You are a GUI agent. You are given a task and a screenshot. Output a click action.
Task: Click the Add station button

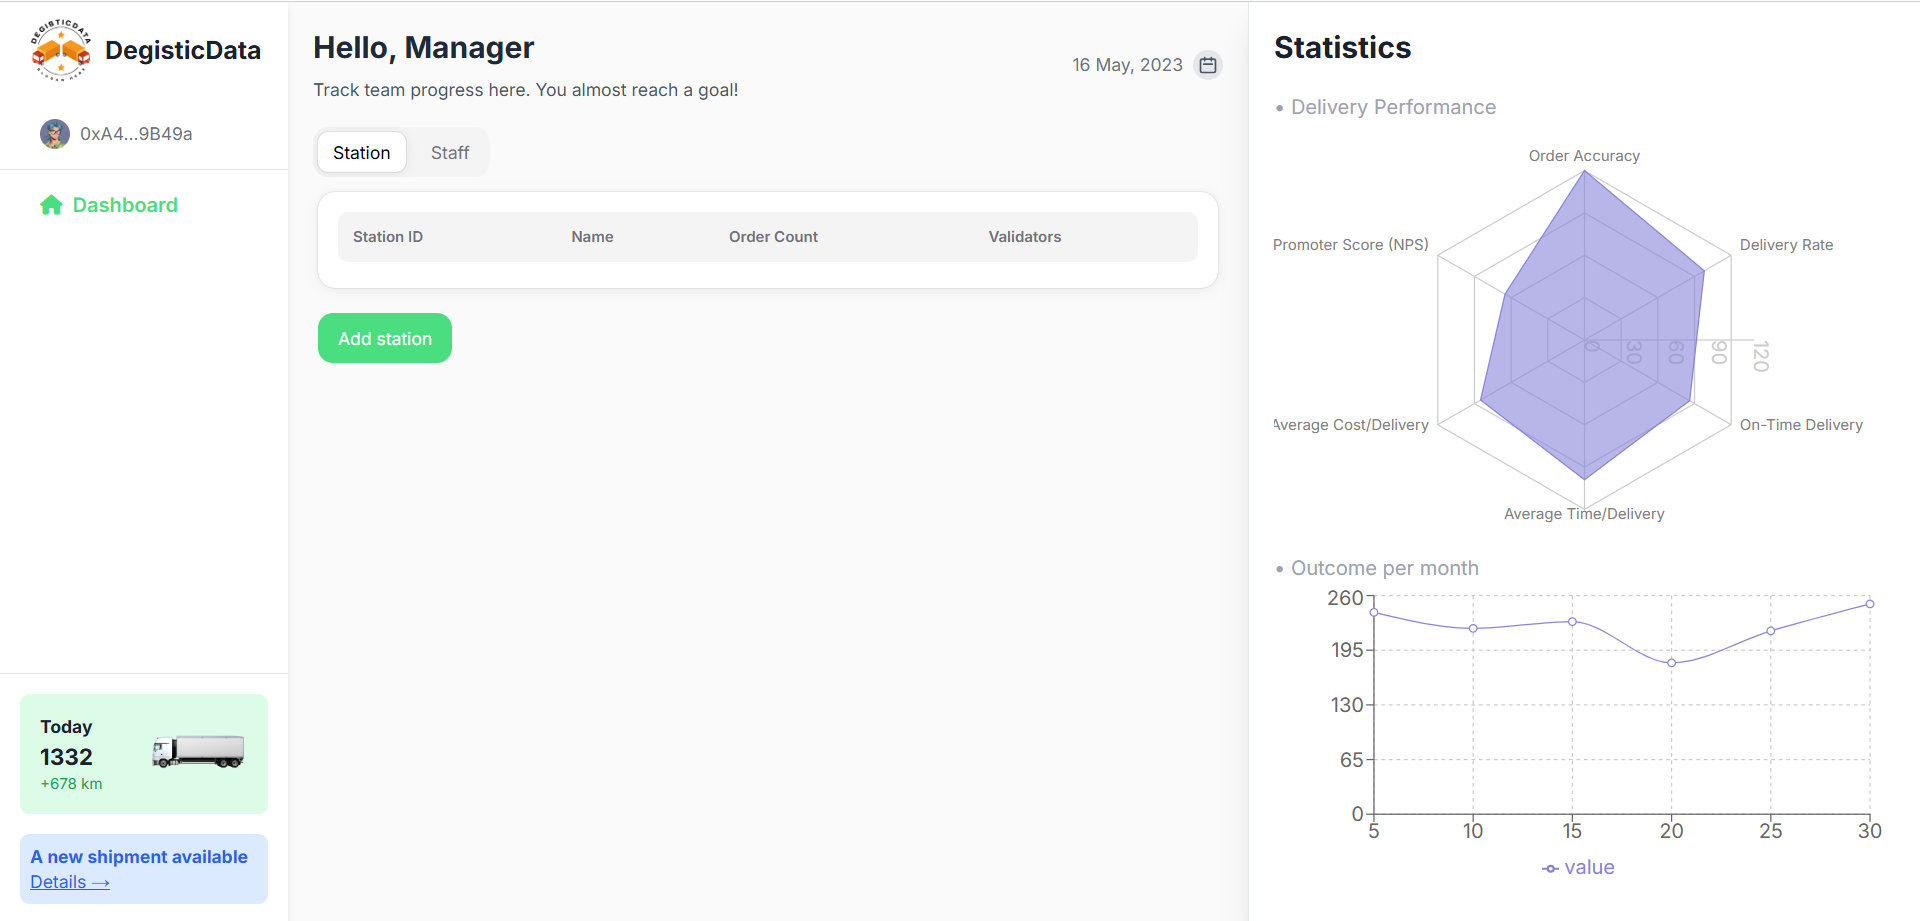pyautogui.click(x=384, y=338)
